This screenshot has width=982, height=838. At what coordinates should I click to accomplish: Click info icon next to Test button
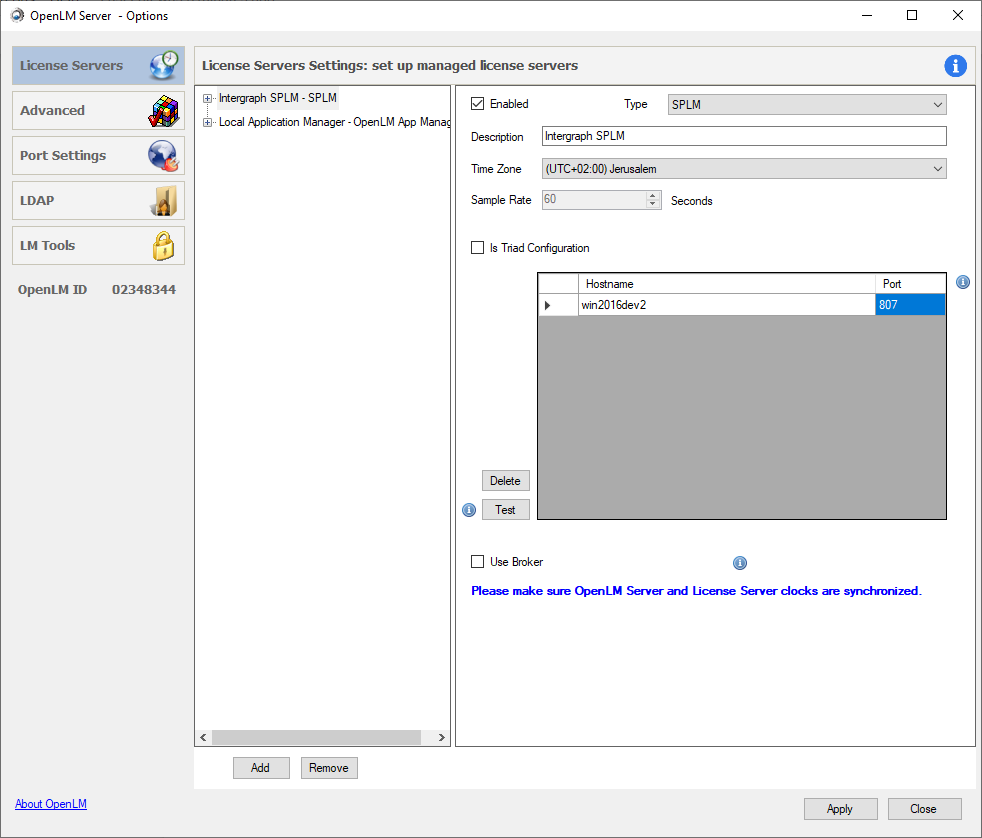point(469,510)
